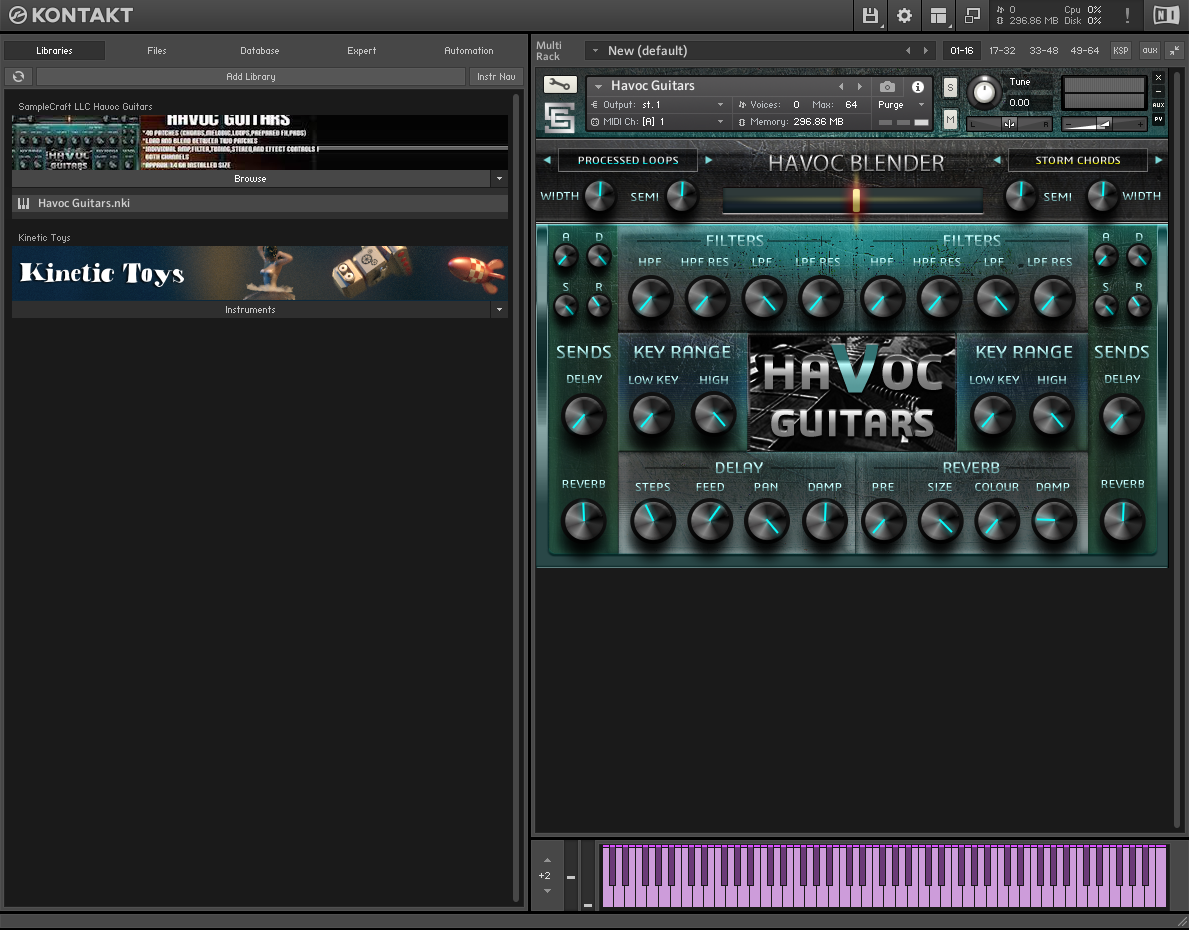Click the Add Library button
The height and width of the screenshot is (930, 1189).
pos(251,77)
